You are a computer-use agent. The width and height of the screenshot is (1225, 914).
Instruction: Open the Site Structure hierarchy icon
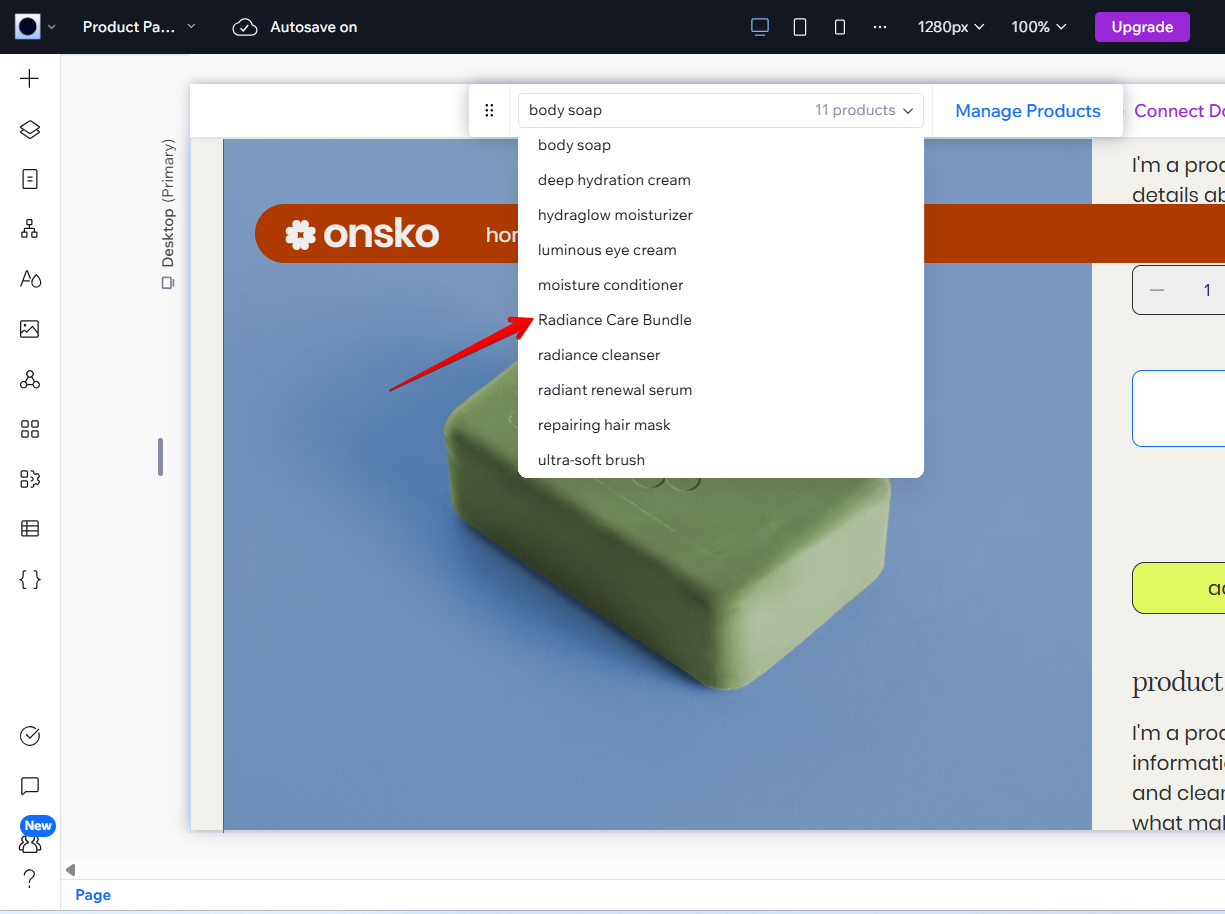[30, 229]
